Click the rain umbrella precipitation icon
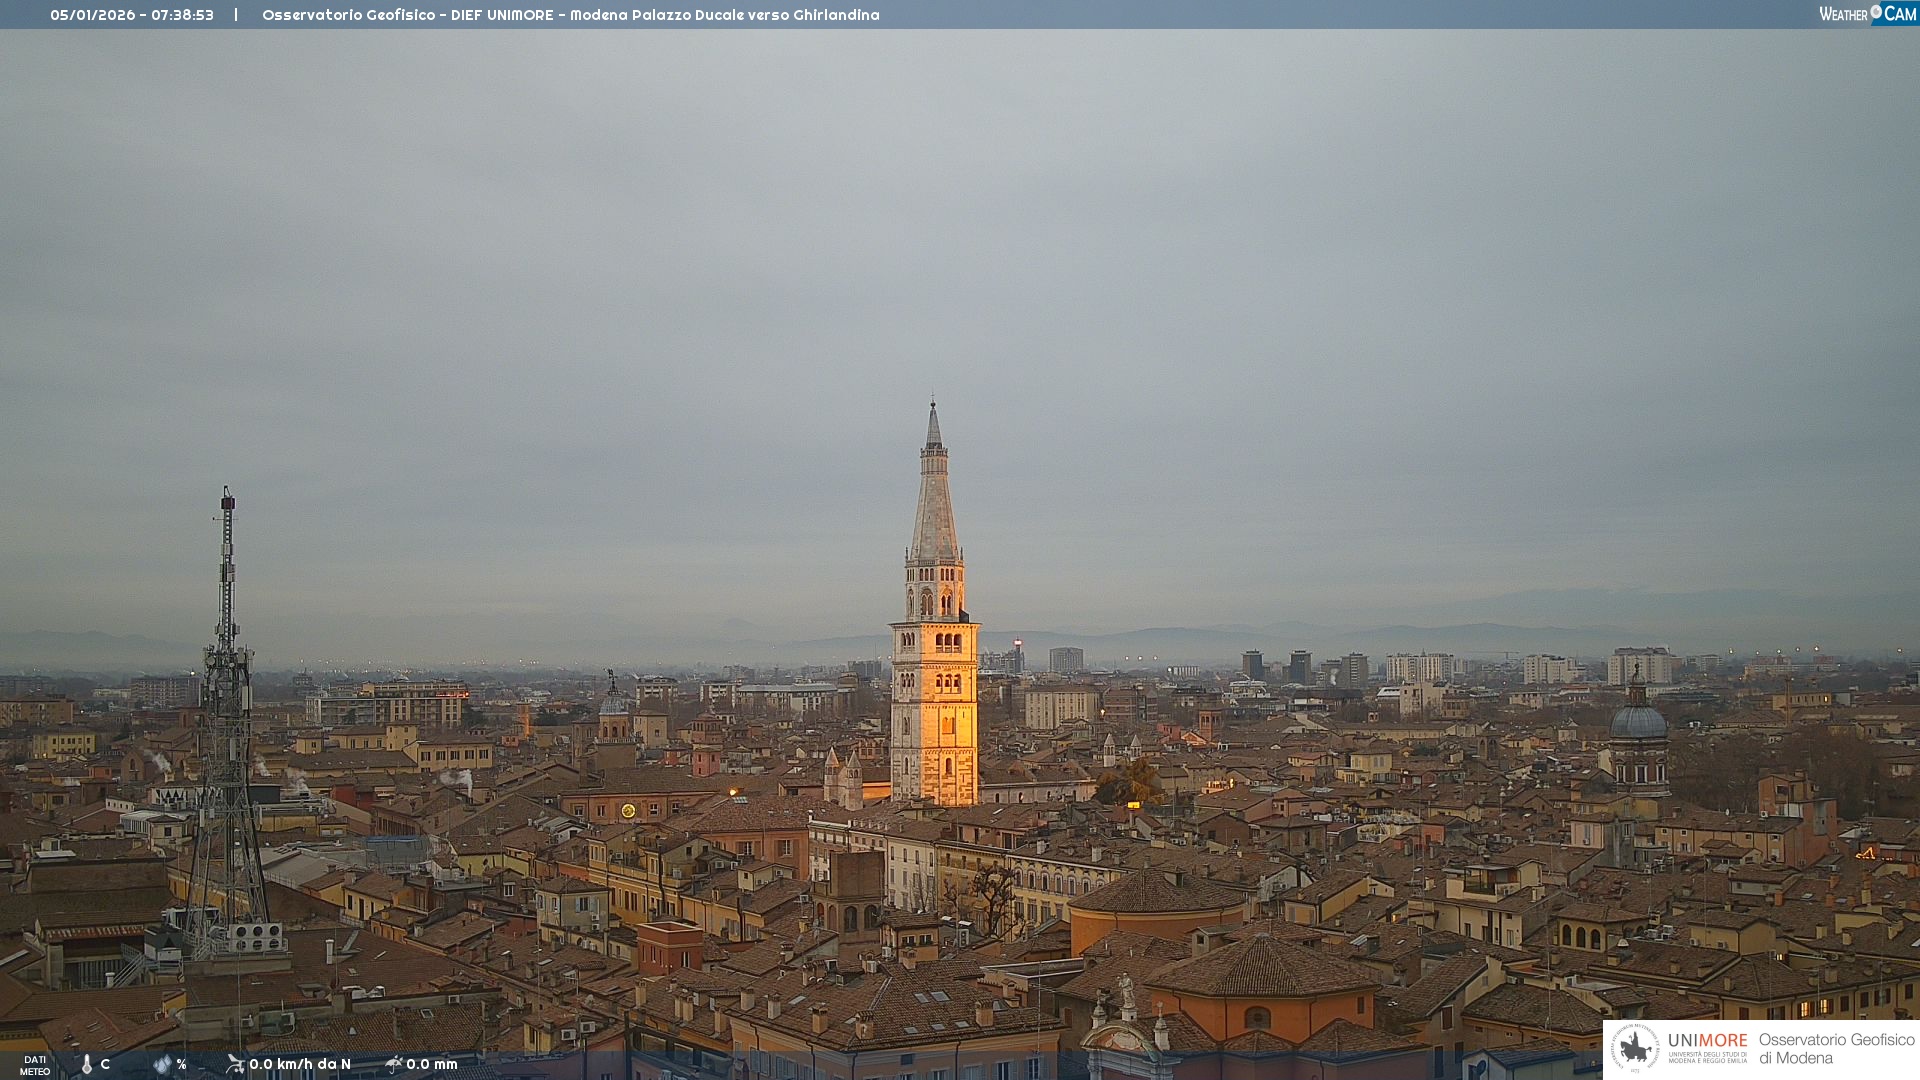Image resolution: width=1920 pixels, height=1080 pixels. (x=393, y=1064)
